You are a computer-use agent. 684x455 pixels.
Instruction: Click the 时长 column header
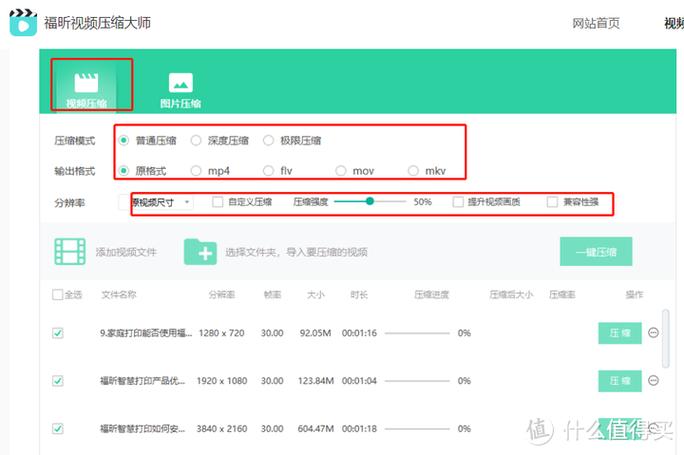point(359,294)
